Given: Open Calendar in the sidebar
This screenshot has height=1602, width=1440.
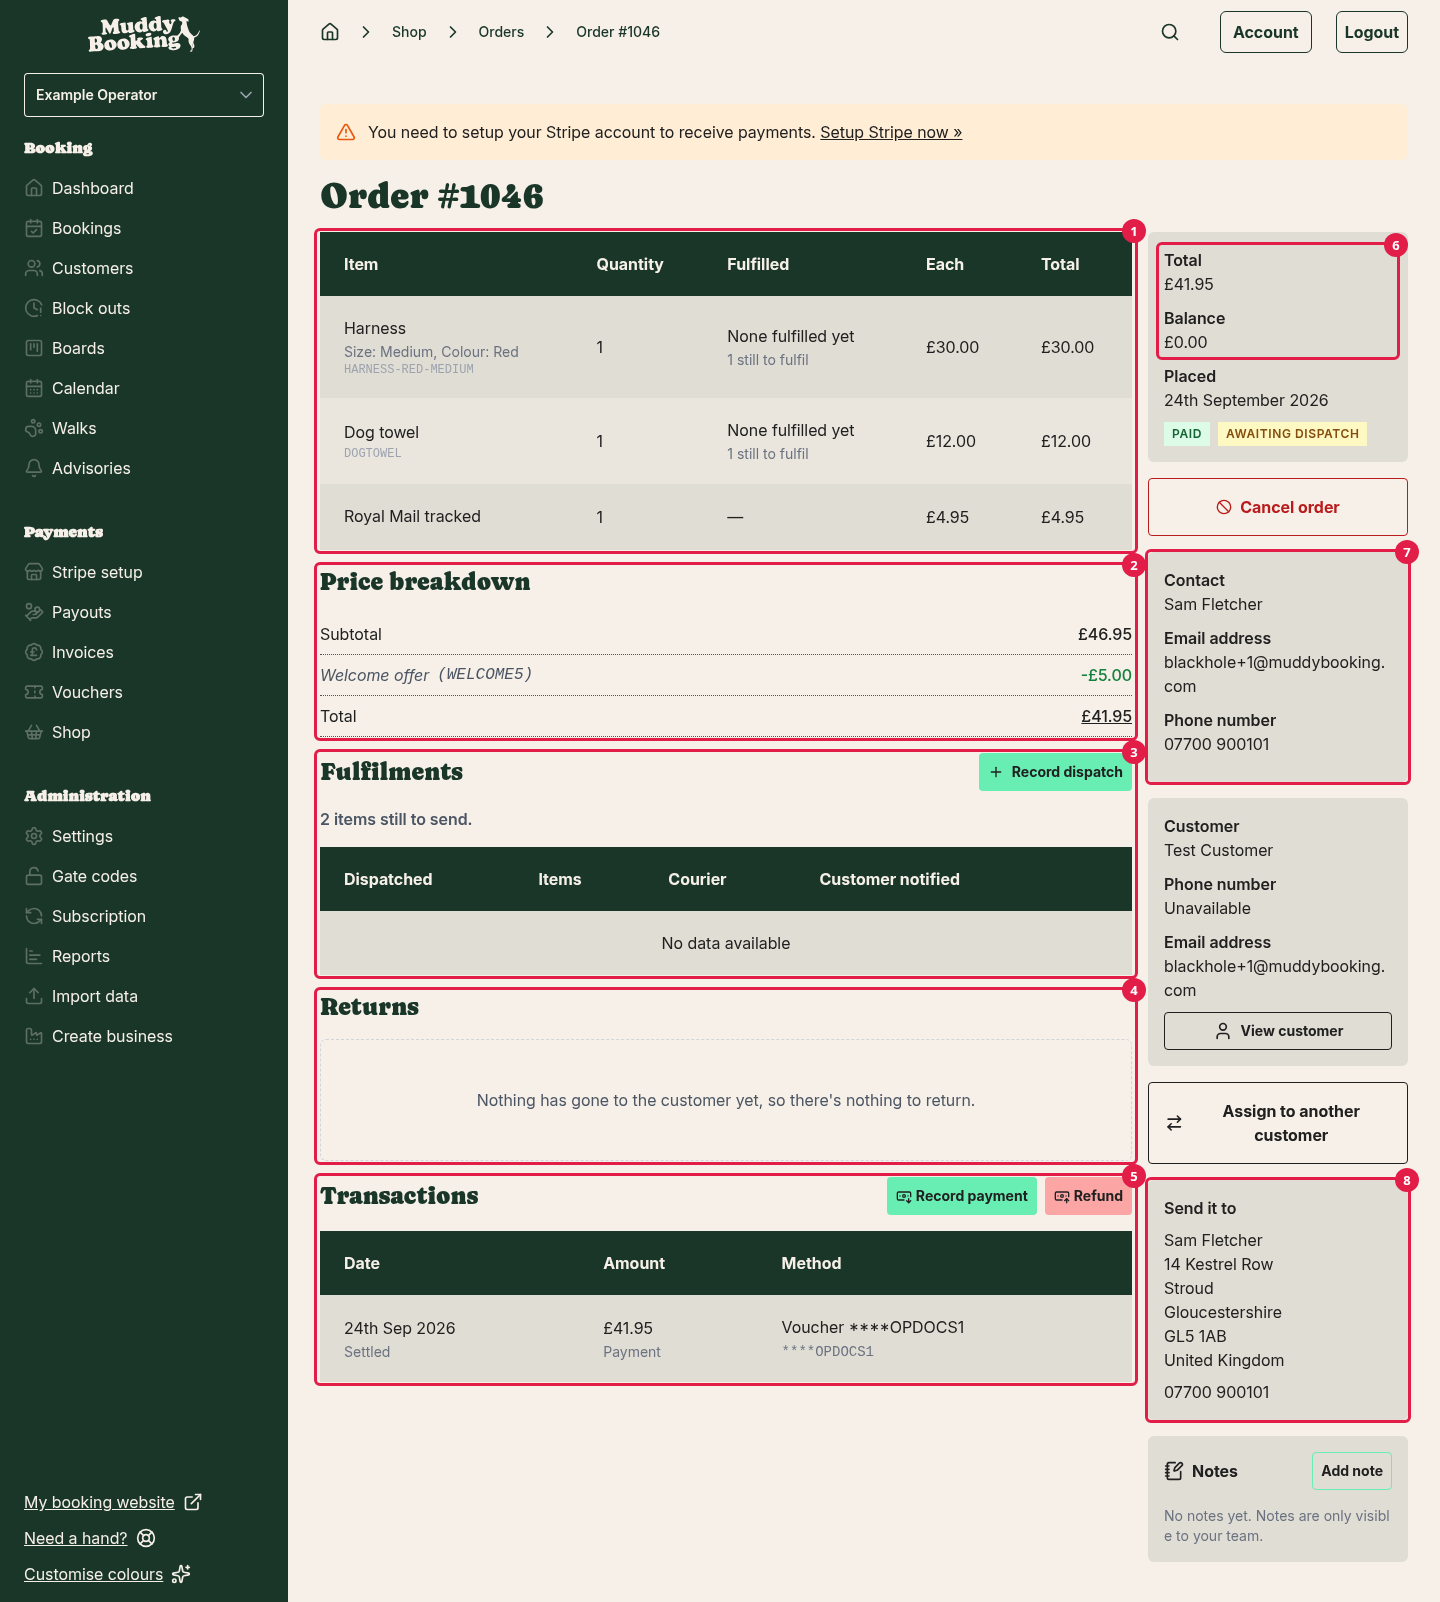Looking at the screenshot, I should coord(85,388).
